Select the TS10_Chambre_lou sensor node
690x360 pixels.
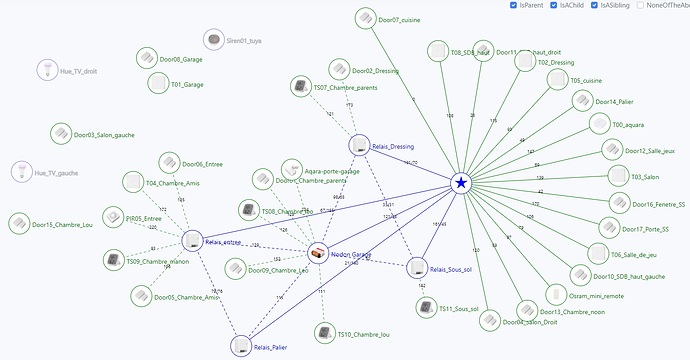(325, 333)
